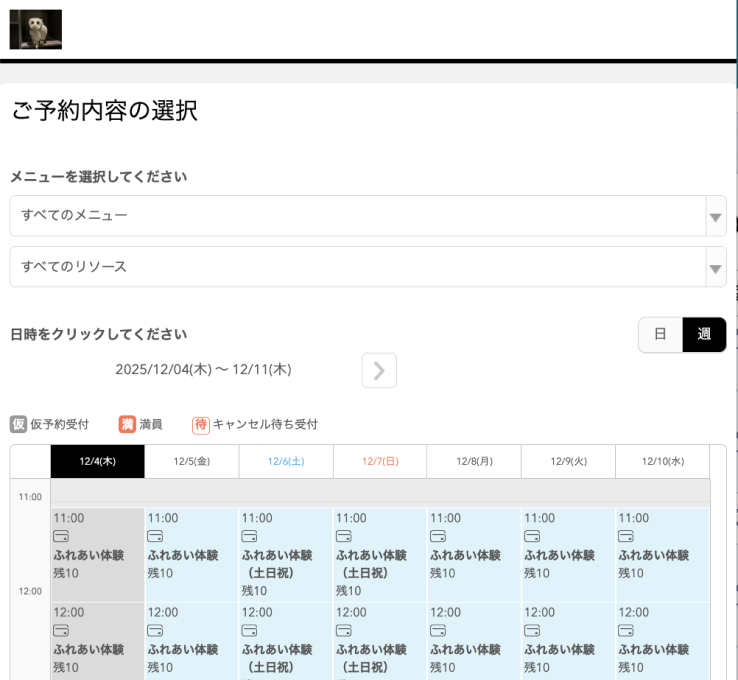The image size is (738, 680).
Task: Click payment card icon in 12/4 11:00 slot
Action: (x=61, y=536)
